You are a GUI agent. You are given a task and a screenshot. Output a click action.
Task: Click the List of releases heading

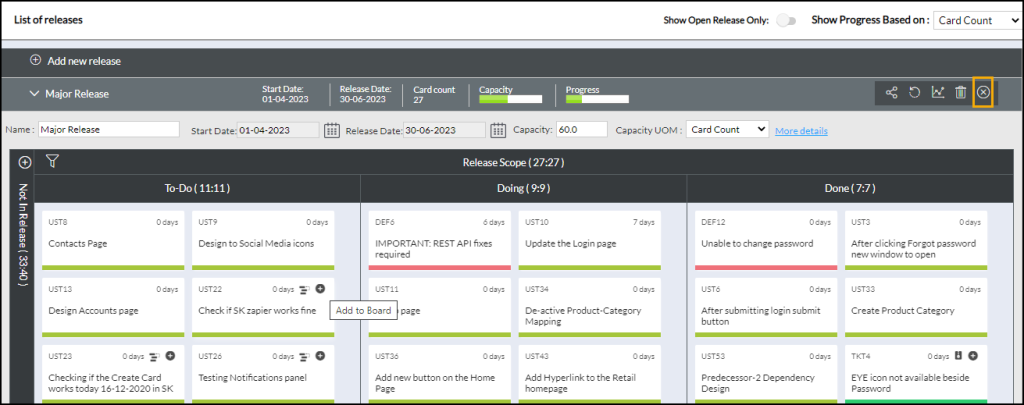tap(48, 20)
